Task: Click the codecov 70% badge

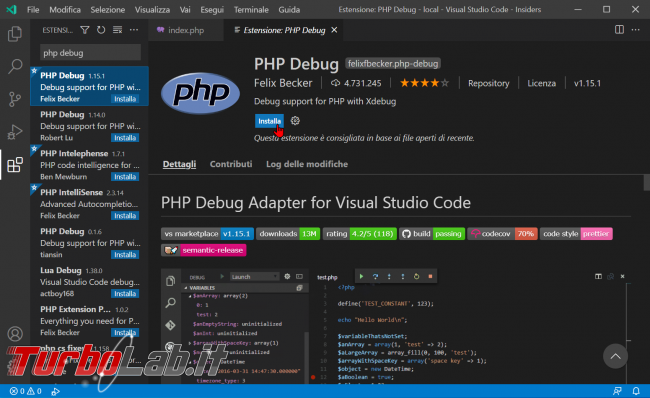Action: 502,234
